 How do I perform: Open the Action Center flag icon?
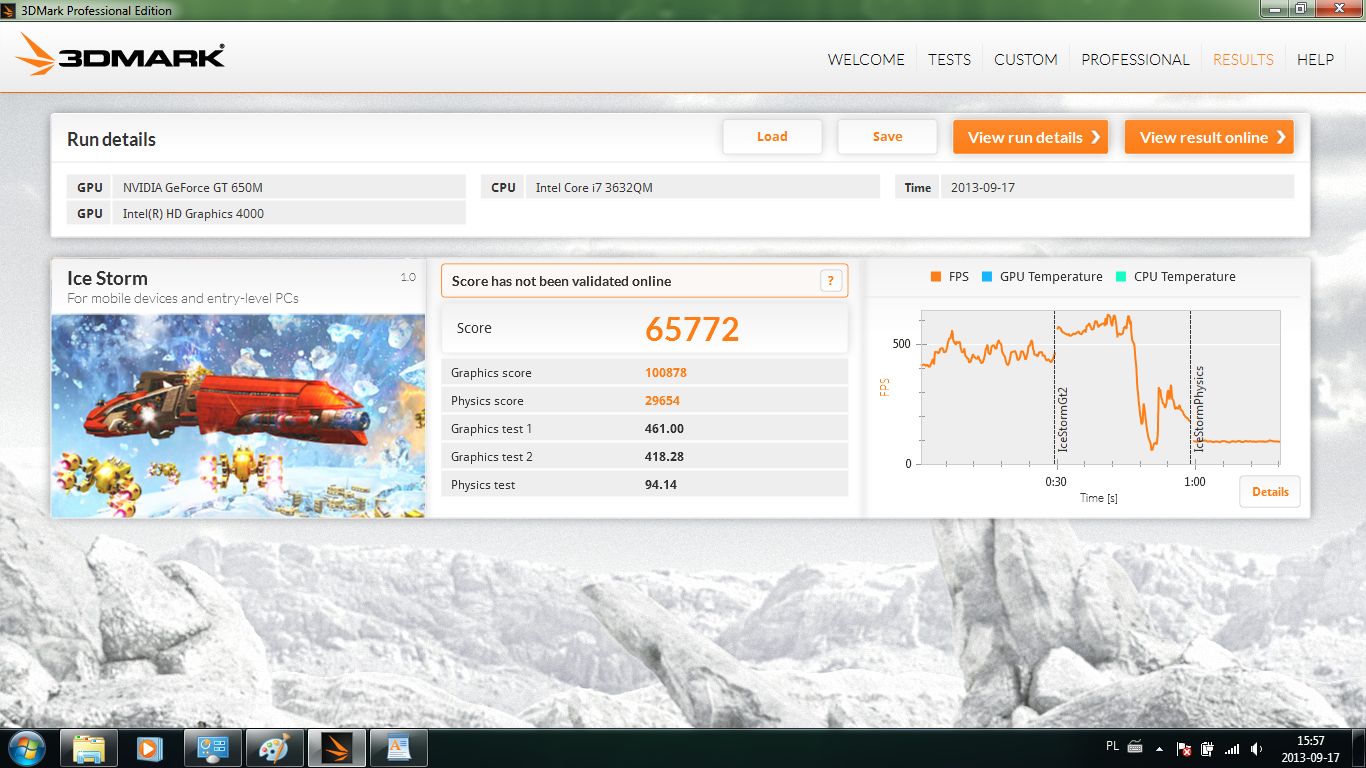pyautogui.click(x=1184, y=748)
